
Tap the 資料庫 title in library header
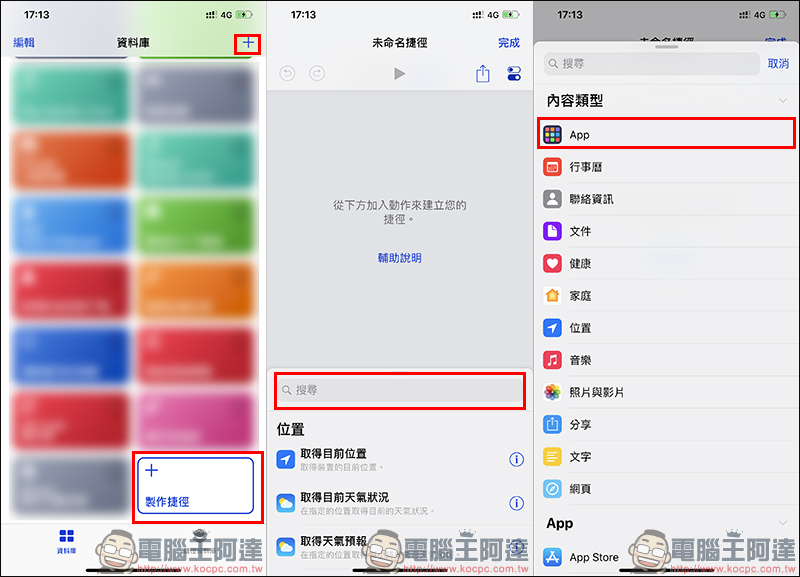(x=133, y=43)
